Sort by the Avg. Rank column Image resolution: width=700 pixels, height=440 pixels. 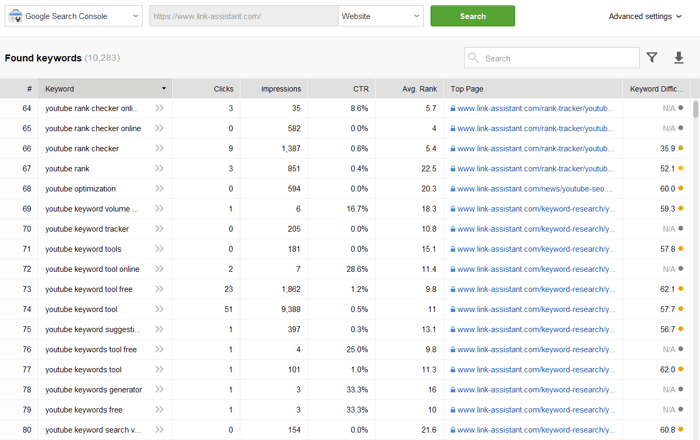coord(410,89)
